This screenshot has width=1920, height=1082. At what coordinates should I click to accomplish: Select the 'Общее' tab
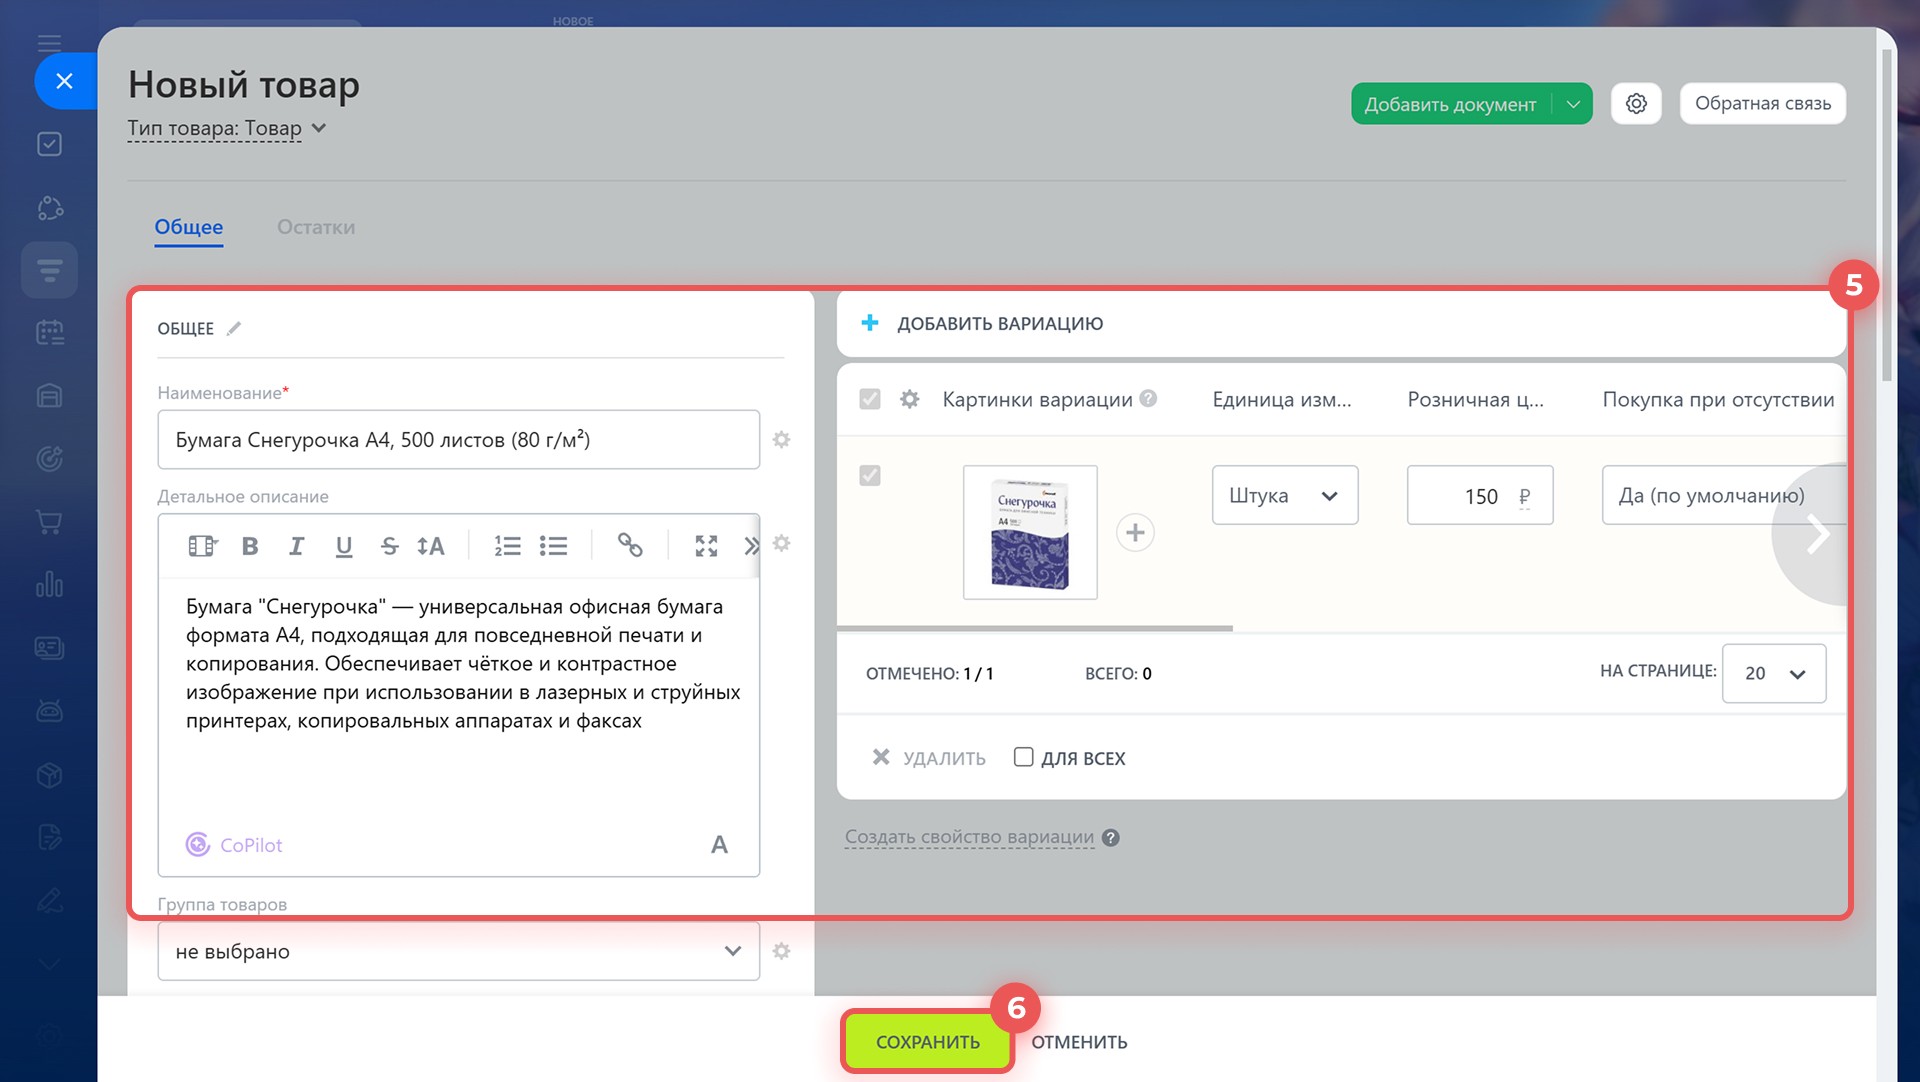click(188, 227)
